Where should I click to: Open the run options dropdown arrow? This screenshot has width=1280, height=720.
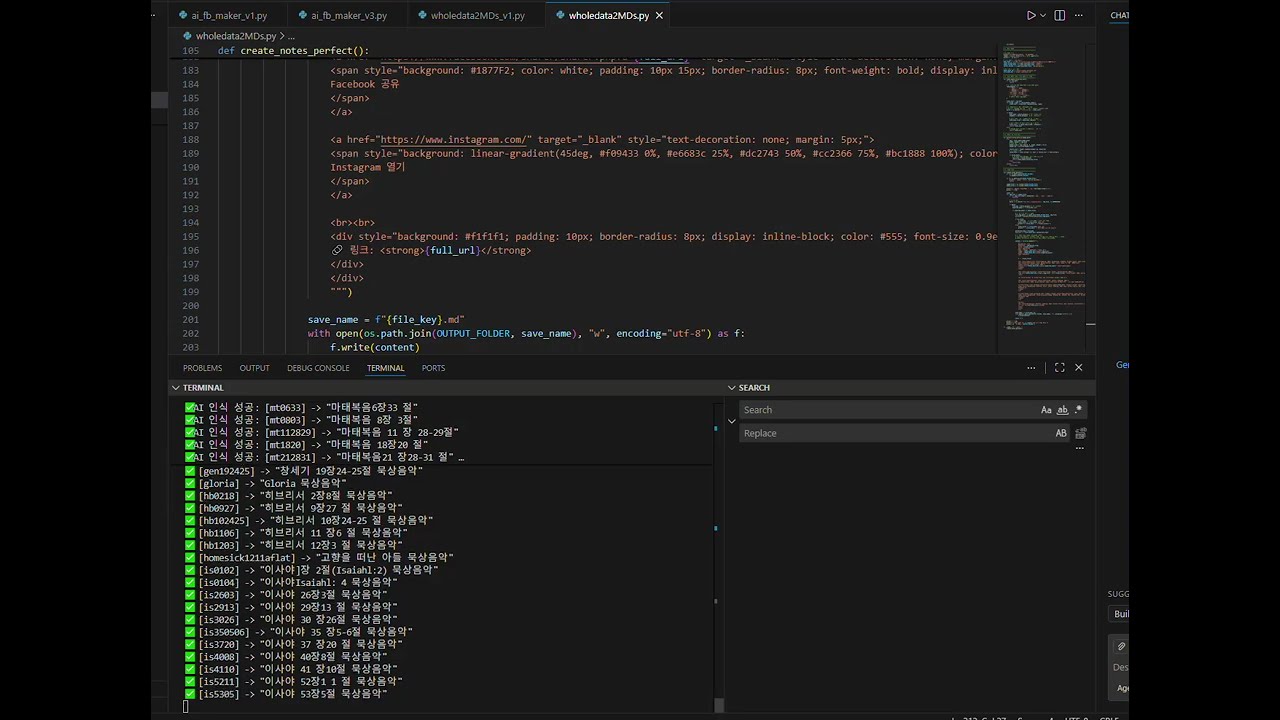tap(1044, 15)
